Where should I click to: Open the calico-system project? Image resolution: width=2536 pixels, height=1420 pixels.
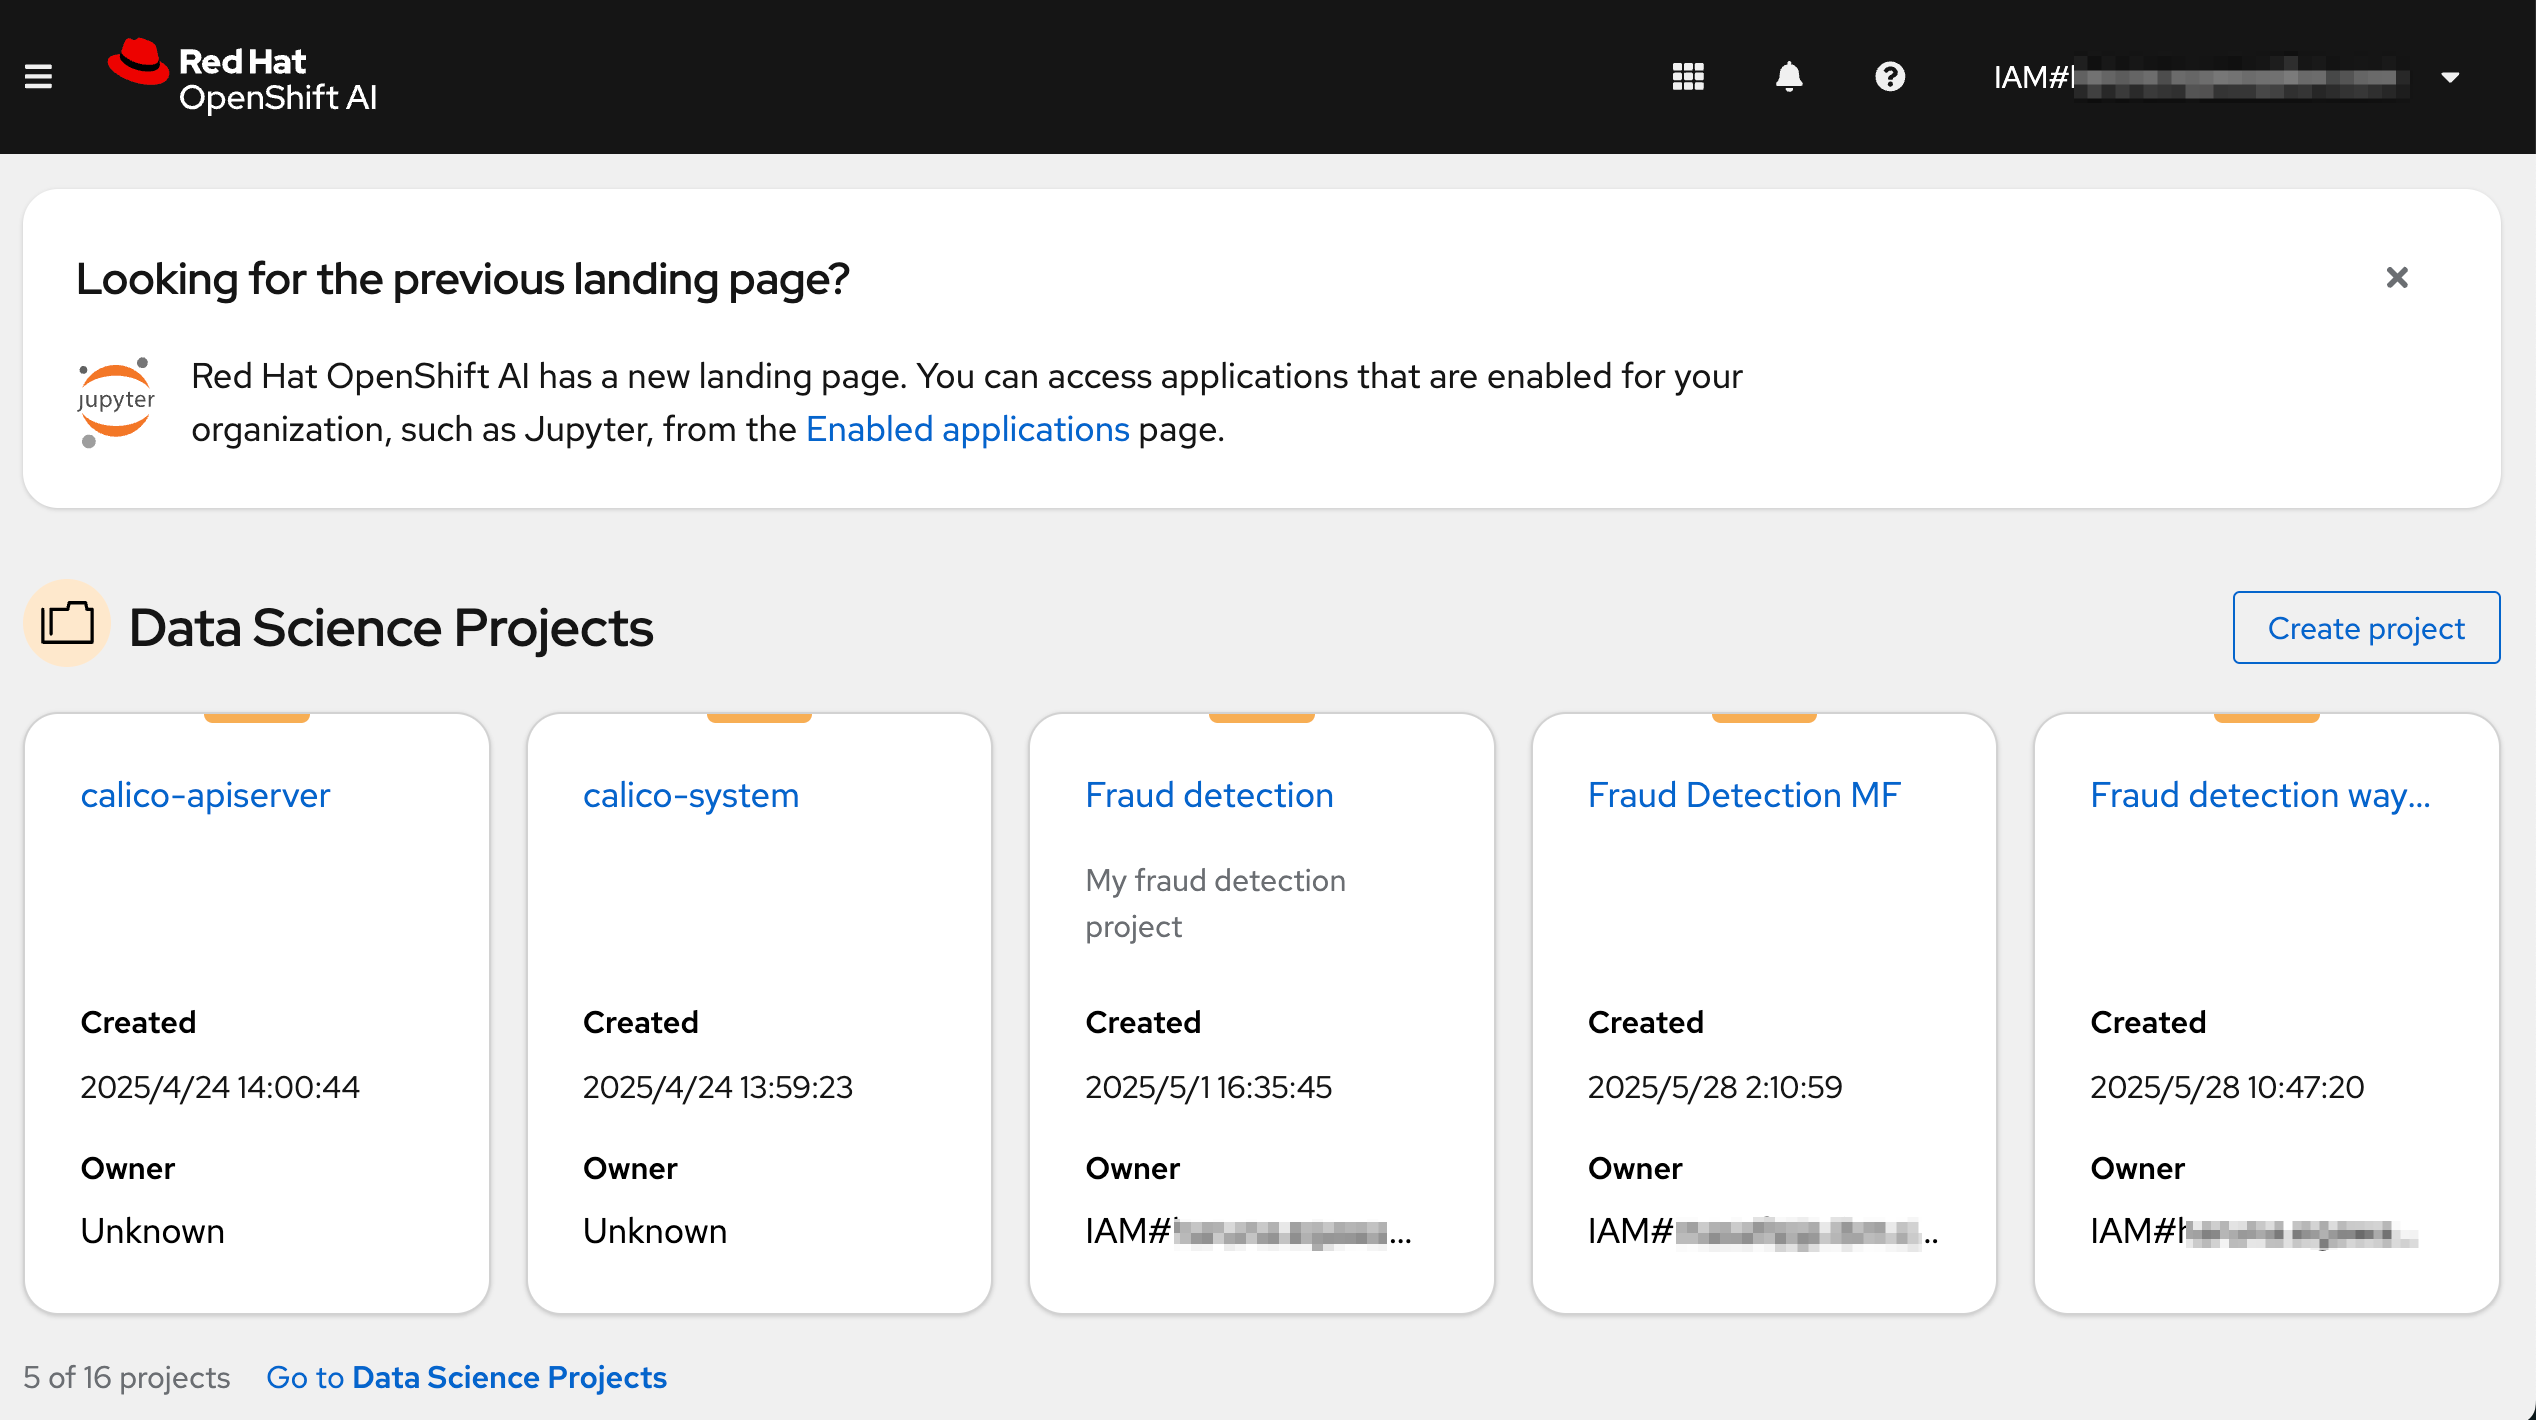click(690, 794)
